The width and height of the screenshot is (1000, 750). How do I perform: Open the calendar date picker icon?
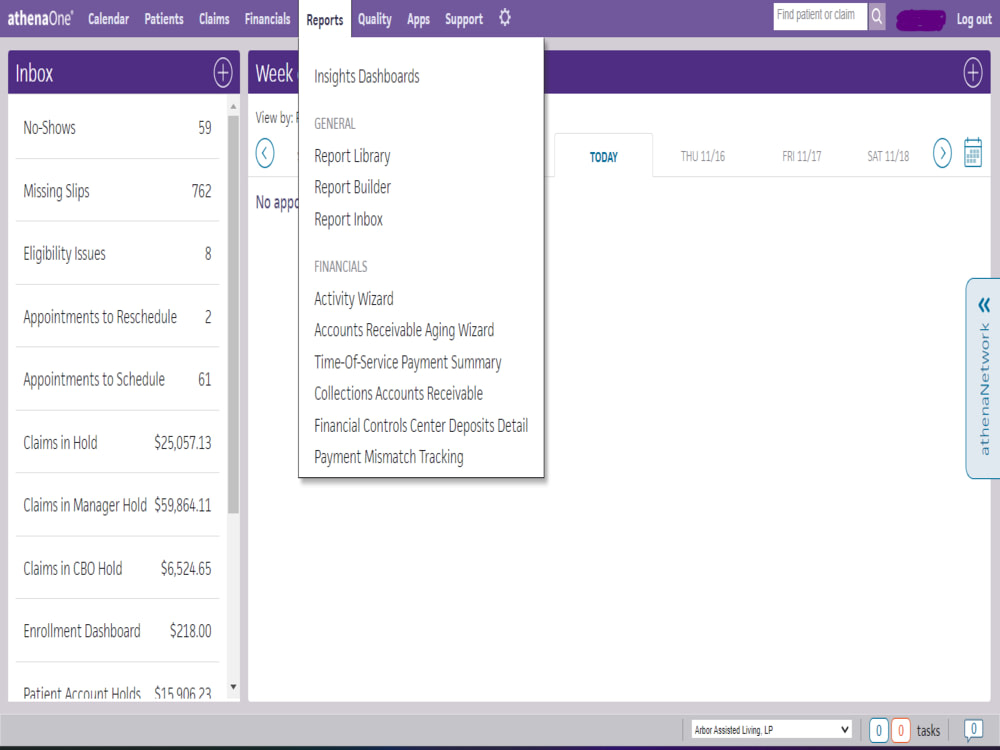point(973,152)
